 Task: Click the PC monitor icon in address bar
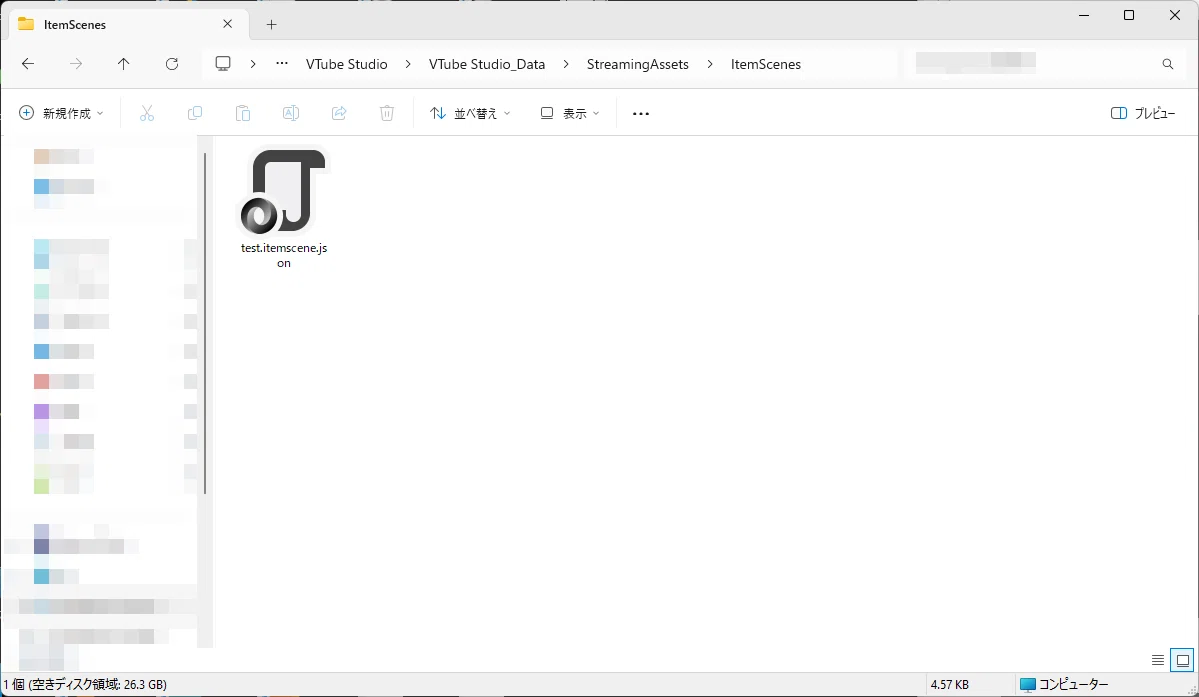[223, 64]
